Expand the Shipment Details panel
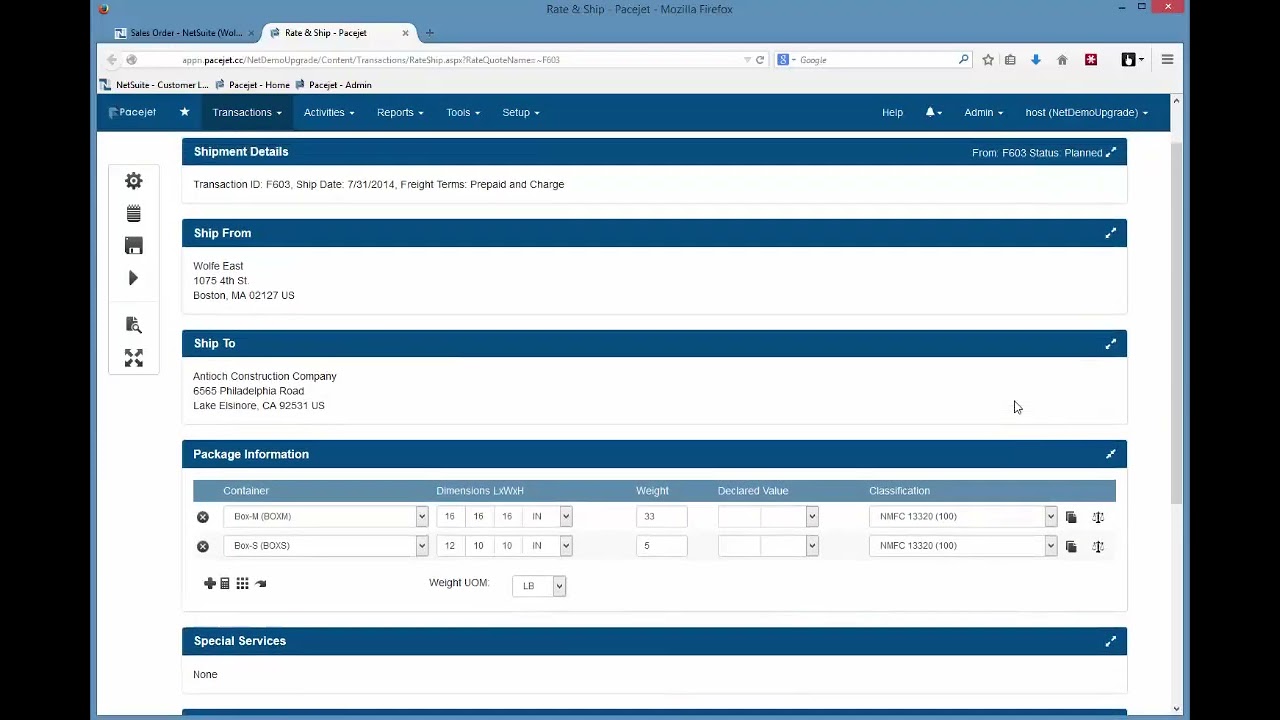 click(x=1111, y=152)
